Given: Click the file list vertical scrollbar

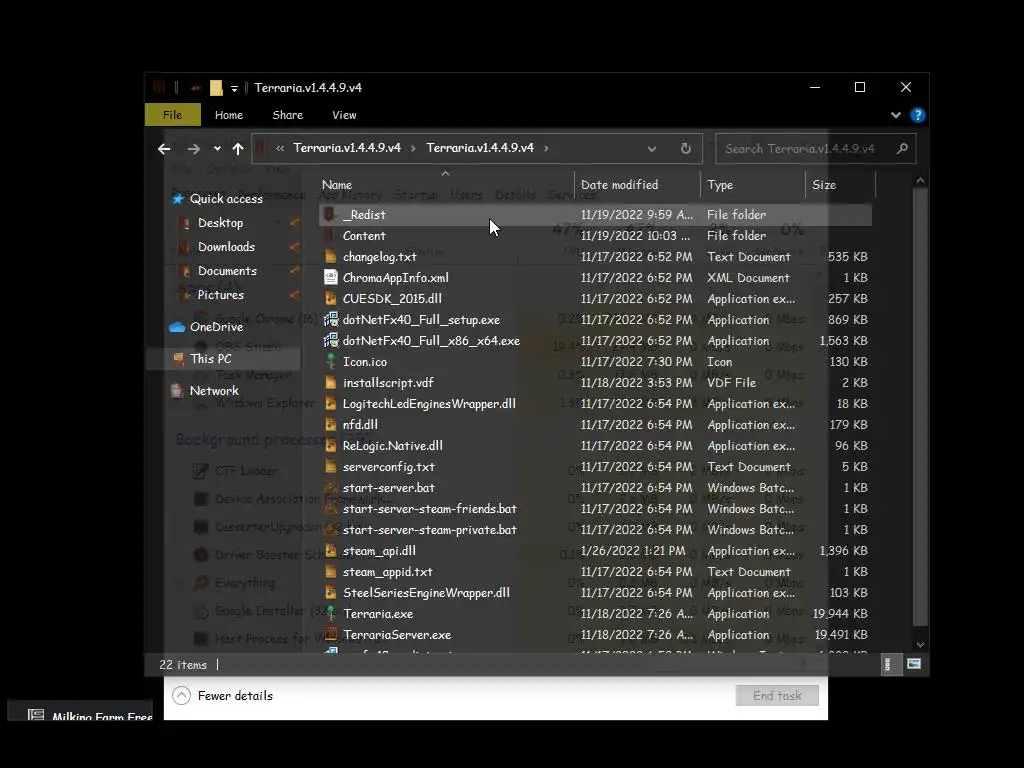Looking at the screenshot, I should pos(920,407).
